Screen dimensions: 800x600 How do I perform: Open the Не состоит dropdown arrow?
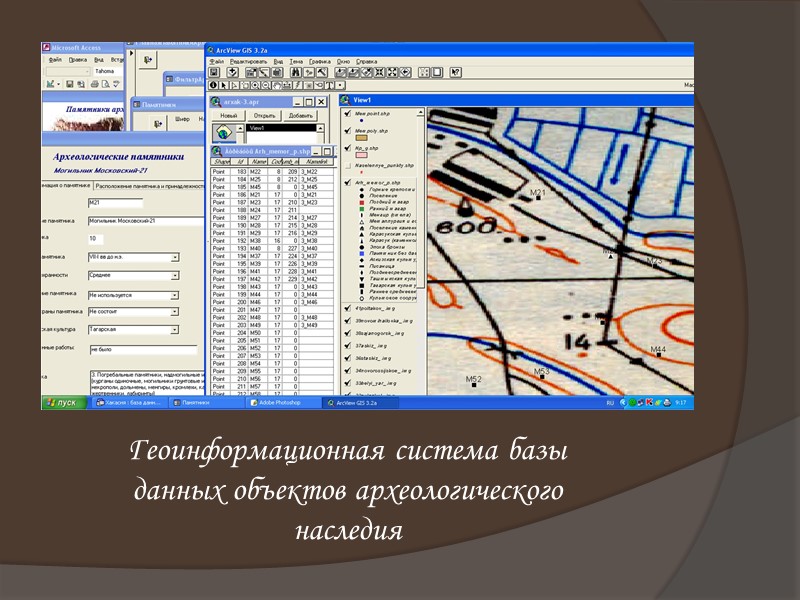[x=175, y=312]
